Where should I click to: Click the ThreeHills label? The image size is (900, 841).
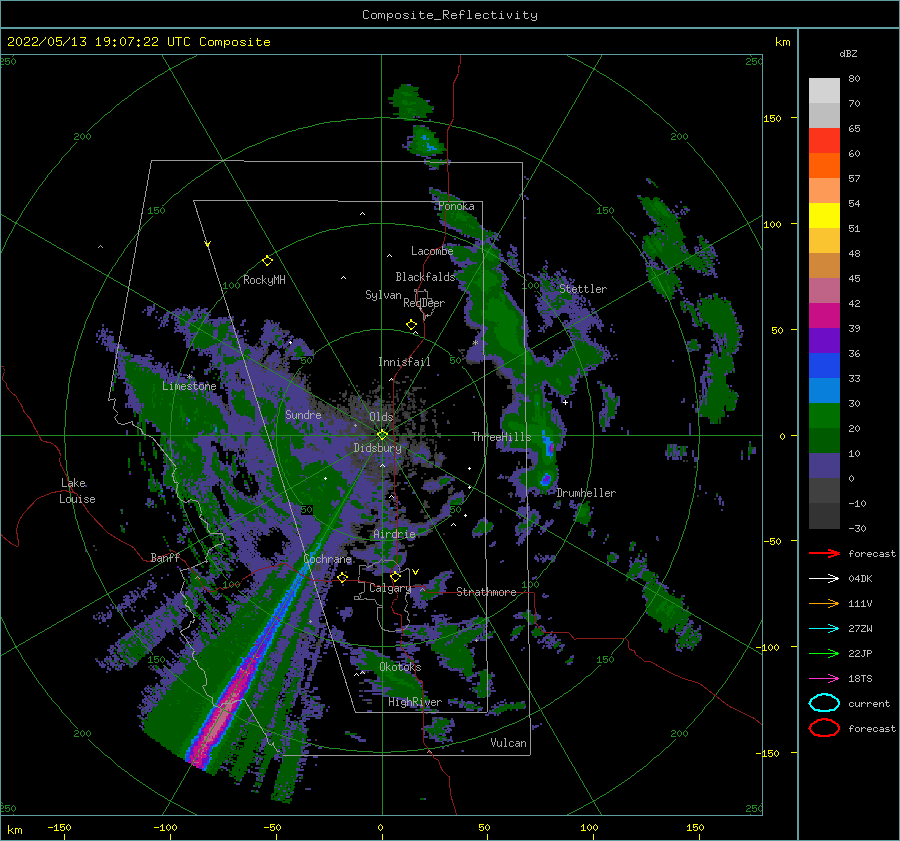click(x=502, y=437)
